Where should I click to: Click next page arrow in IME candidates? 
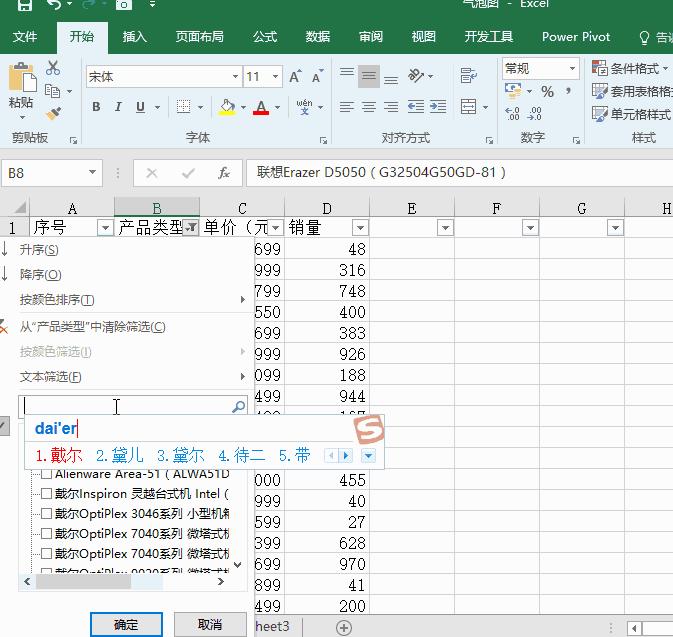346,455
